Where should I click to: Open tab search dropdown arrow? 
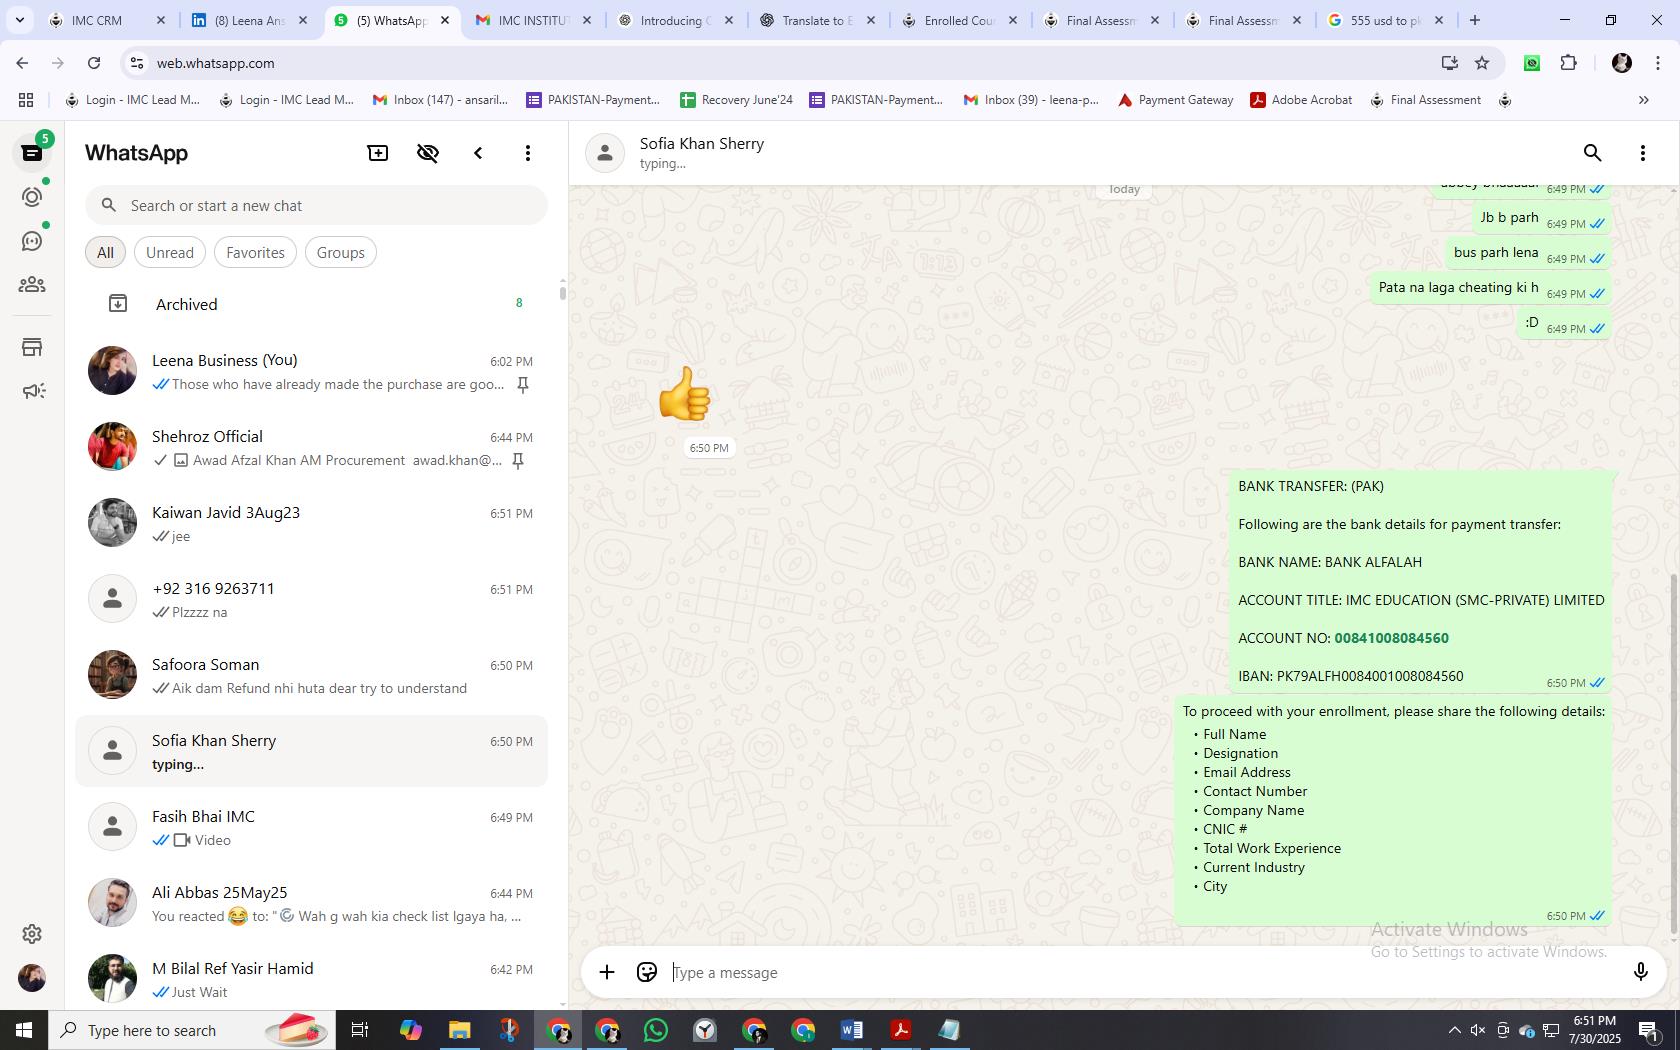tap(19, 20)
